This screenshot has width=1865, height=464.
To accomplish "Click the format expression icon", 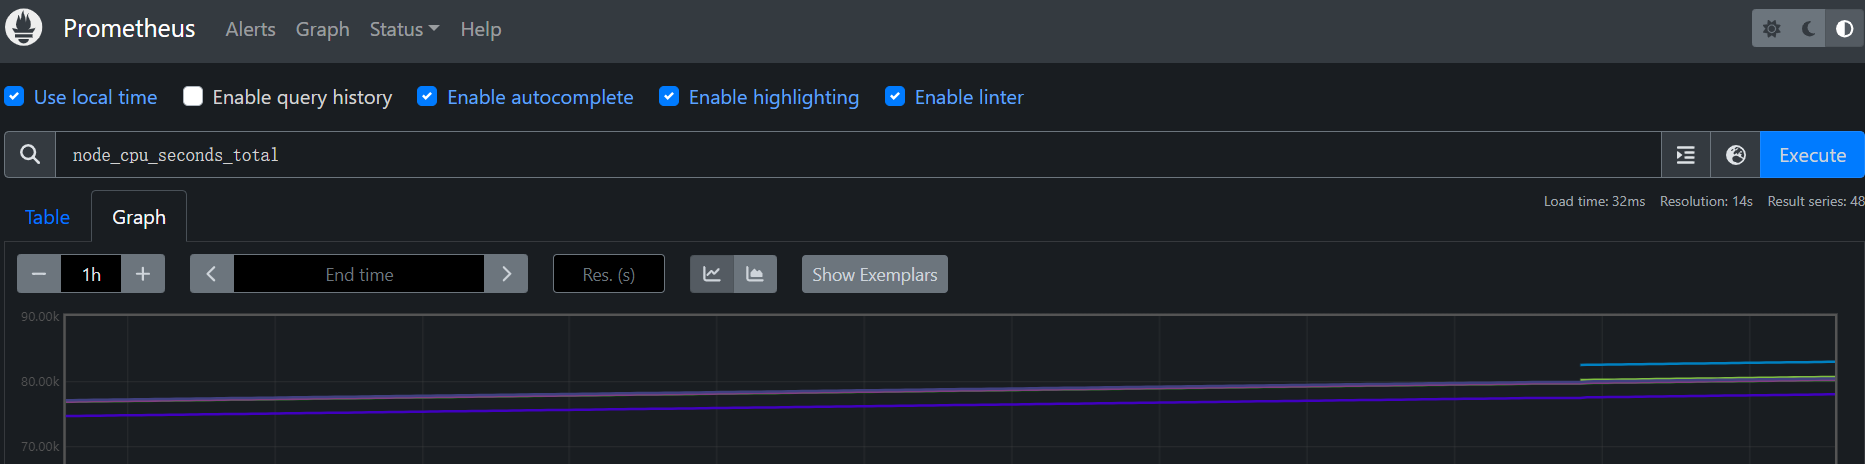I will pyautogui.click(x=1686, y=155).
